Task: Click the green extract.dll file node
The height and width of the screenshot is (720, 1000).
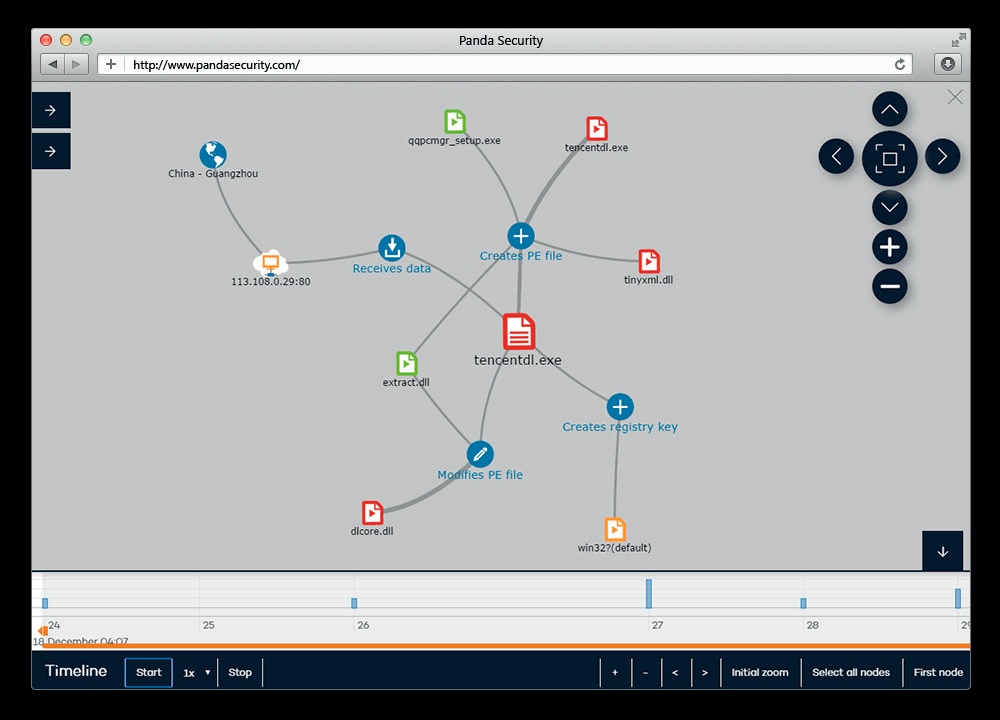Action: (407, 364)
